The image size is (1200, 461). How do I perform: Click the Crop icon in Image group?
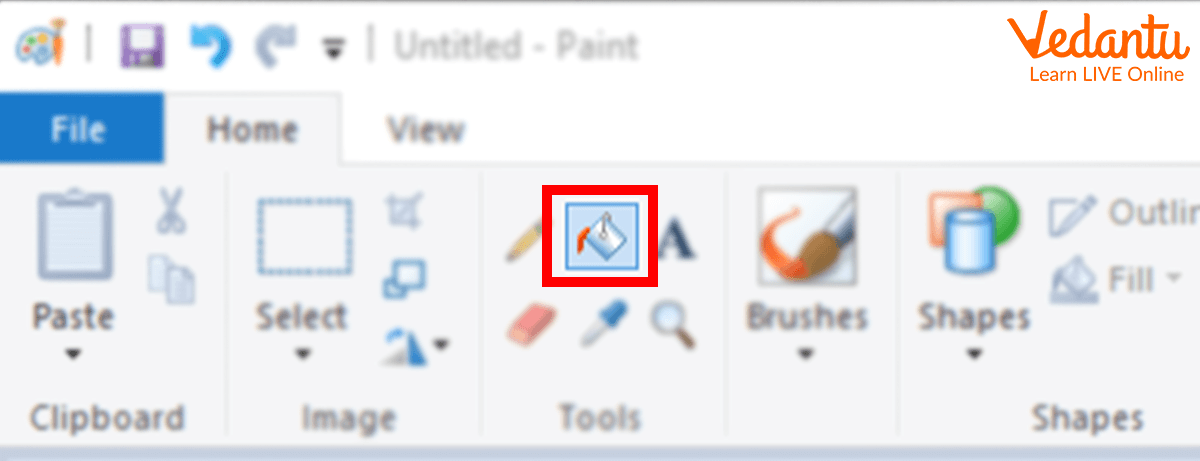[x=404, y=211]
